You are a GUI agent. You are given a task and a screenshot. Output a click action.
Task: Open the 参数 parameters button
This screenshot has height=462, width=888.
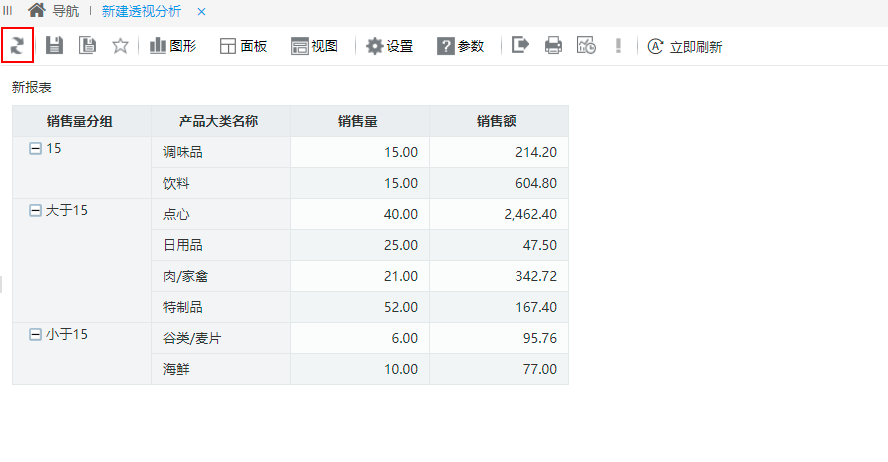460,46
